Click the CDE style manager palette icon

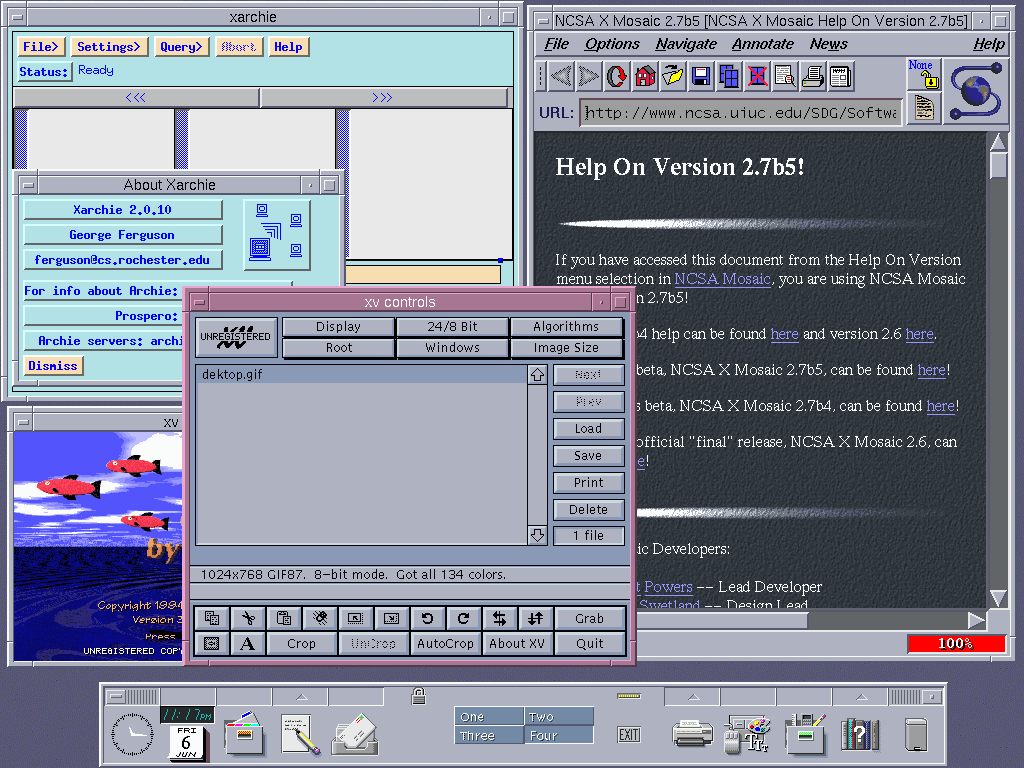point(748,733)
